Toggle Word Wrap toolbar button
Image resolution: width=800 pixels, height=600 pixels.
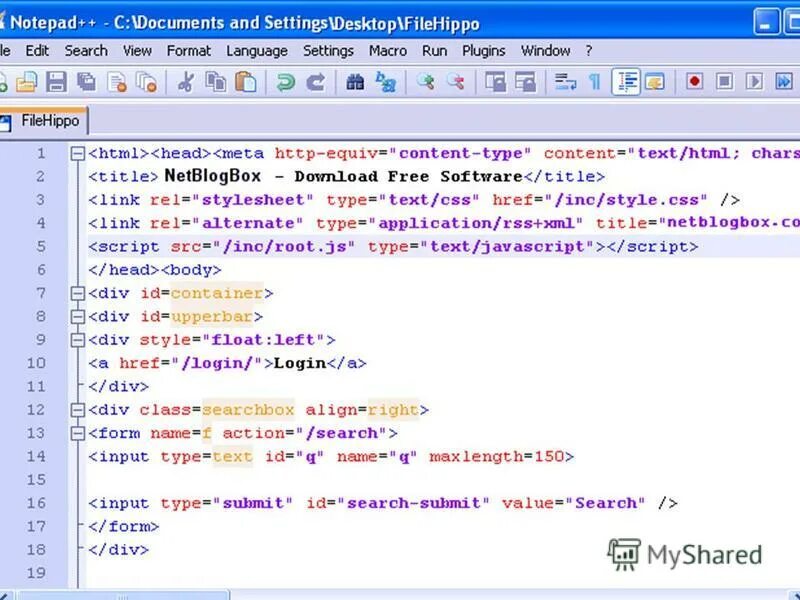coord(565,82)
